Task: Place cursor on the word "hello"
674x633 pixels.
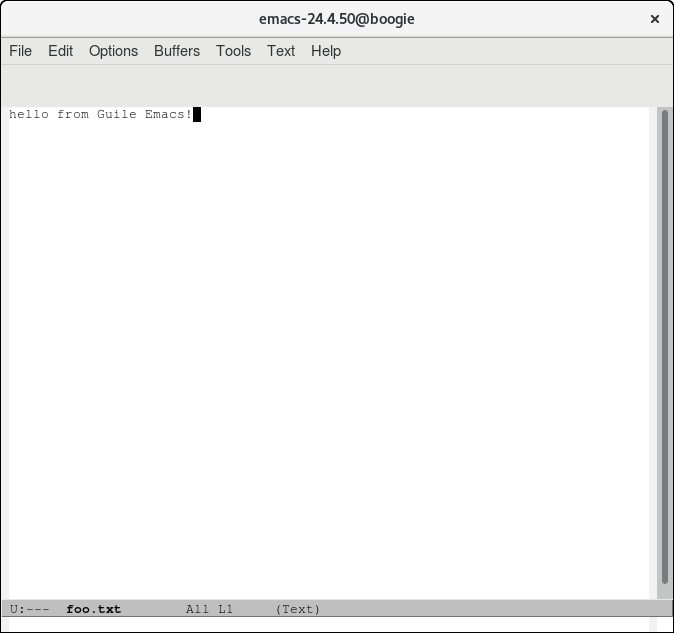Action: click(x=28, y=115)
